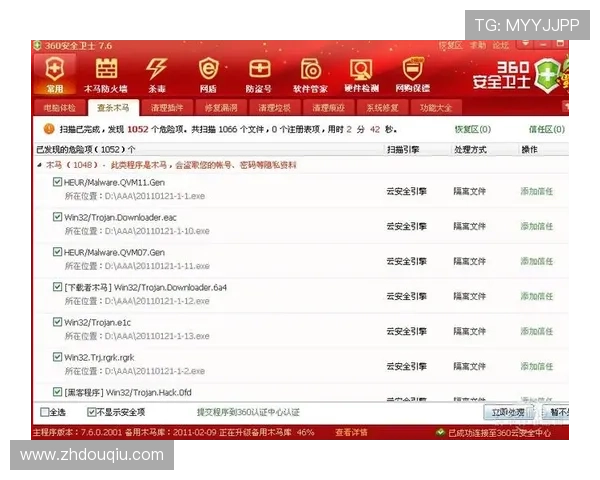Toggle the 不显示安全项 checkbox
600x480 pixels.
coord(91,412)
